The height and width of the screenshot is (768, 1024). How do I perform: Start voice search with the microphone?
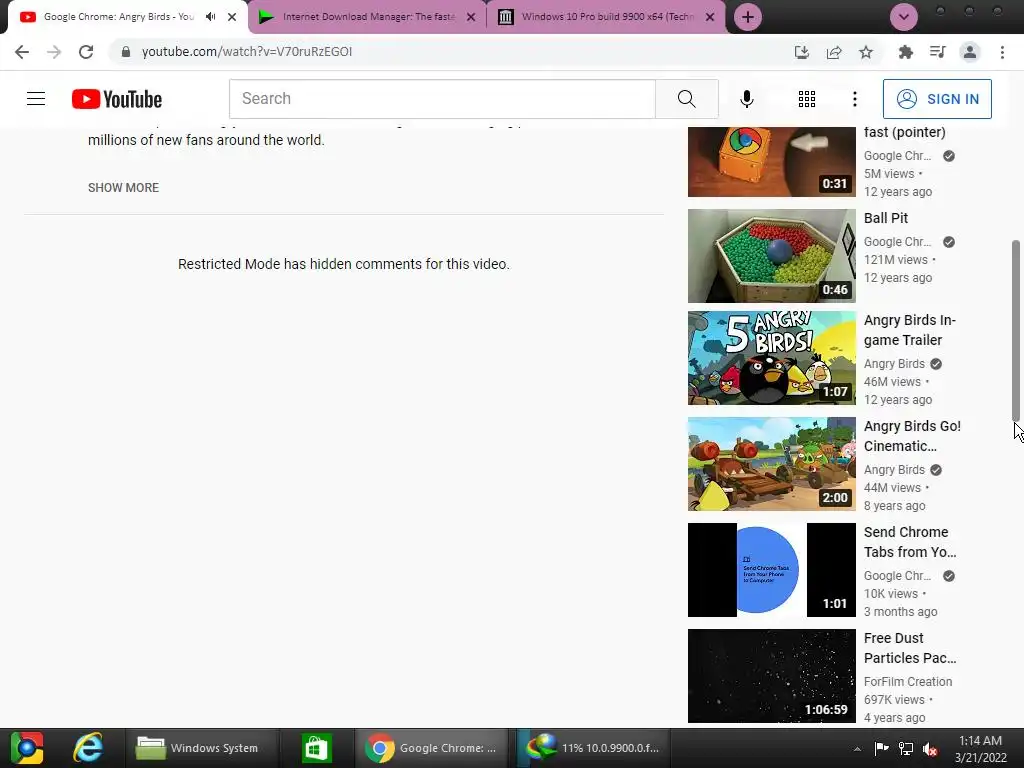(746, 99)
